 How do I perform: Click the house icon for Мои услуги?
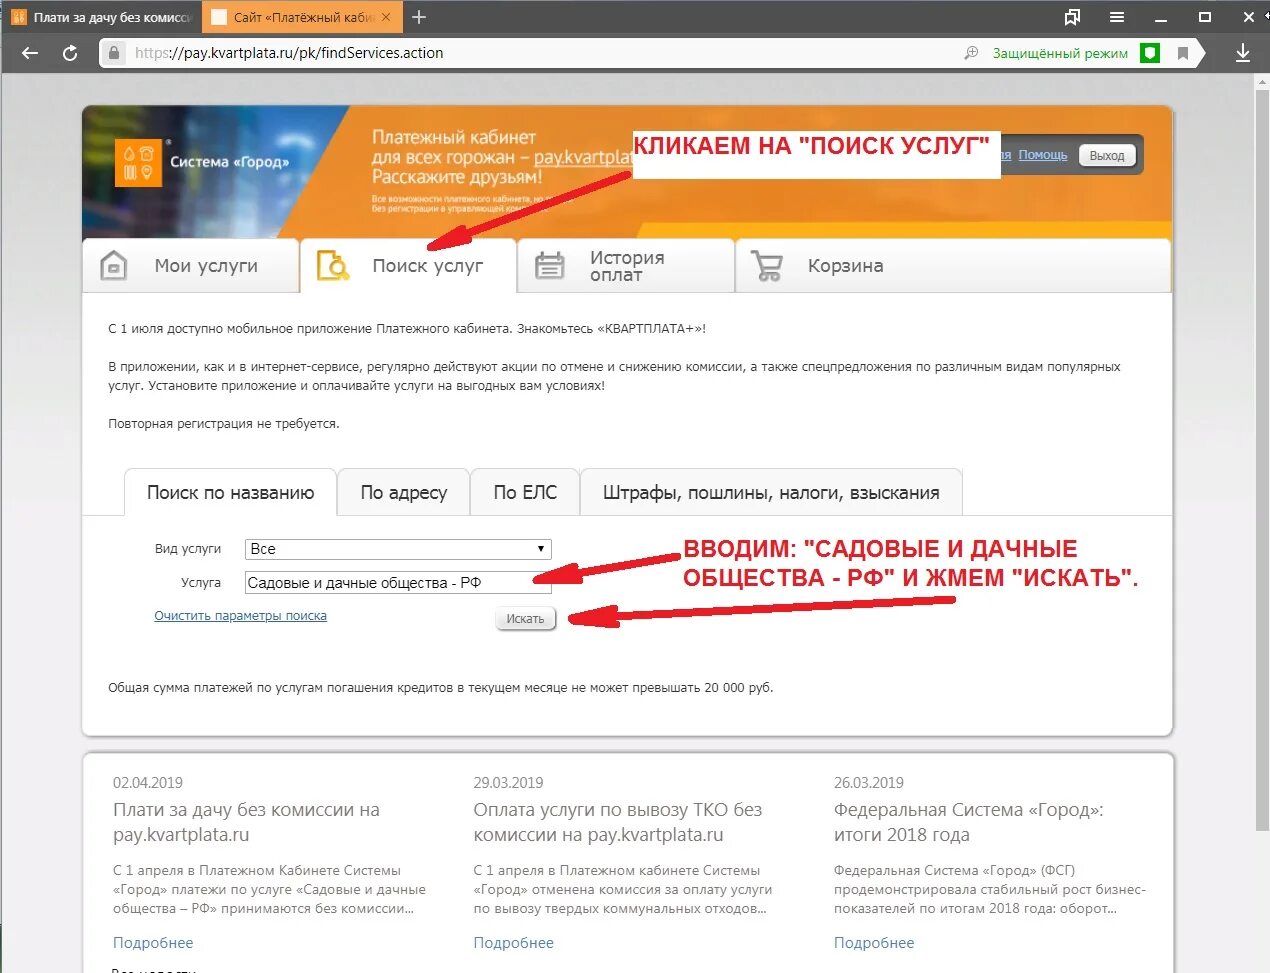tap(114, 265)
